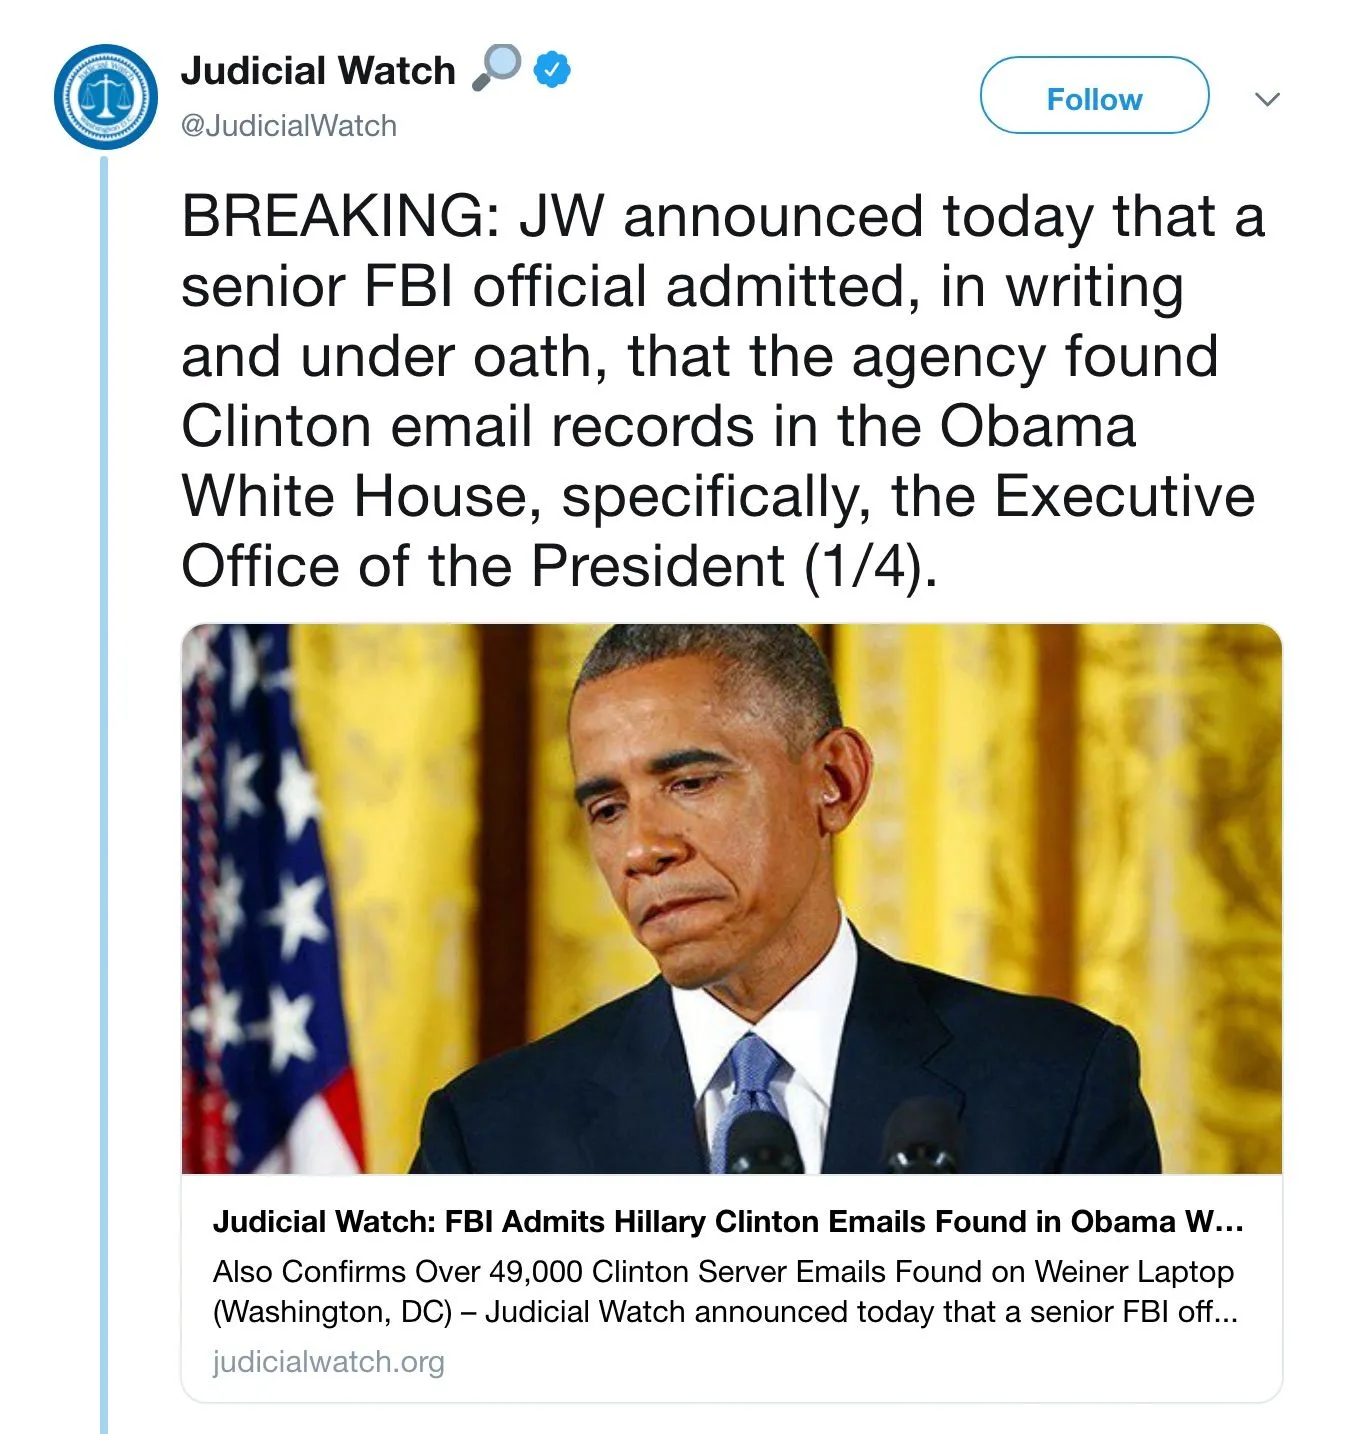Click the blue thread connector line
The height and width of the screenshot is (1434, 1358).
click(x=104, y=800)
